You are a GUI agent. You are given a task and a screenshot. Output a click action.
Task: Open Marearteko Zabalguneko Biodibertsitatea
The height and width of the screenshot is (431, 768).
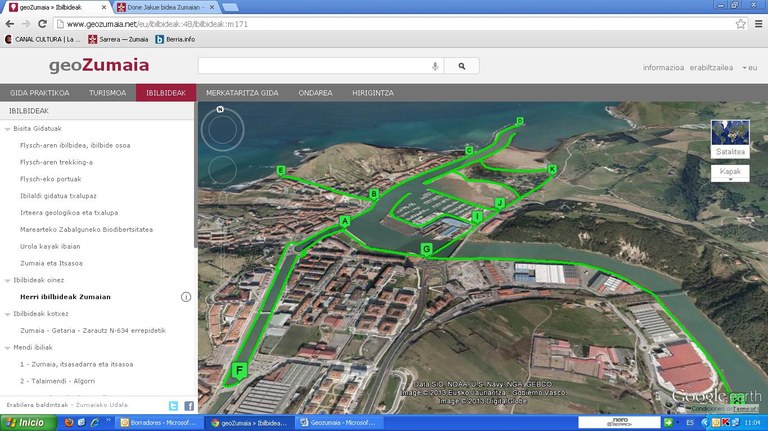point(86,230)
